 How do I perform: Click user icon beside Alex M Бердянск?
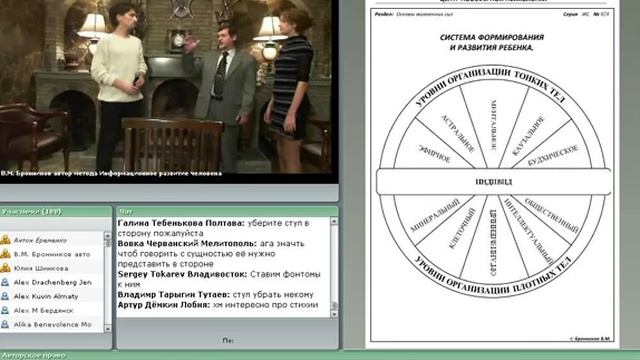pyautogui.click(x=5, y=310)
